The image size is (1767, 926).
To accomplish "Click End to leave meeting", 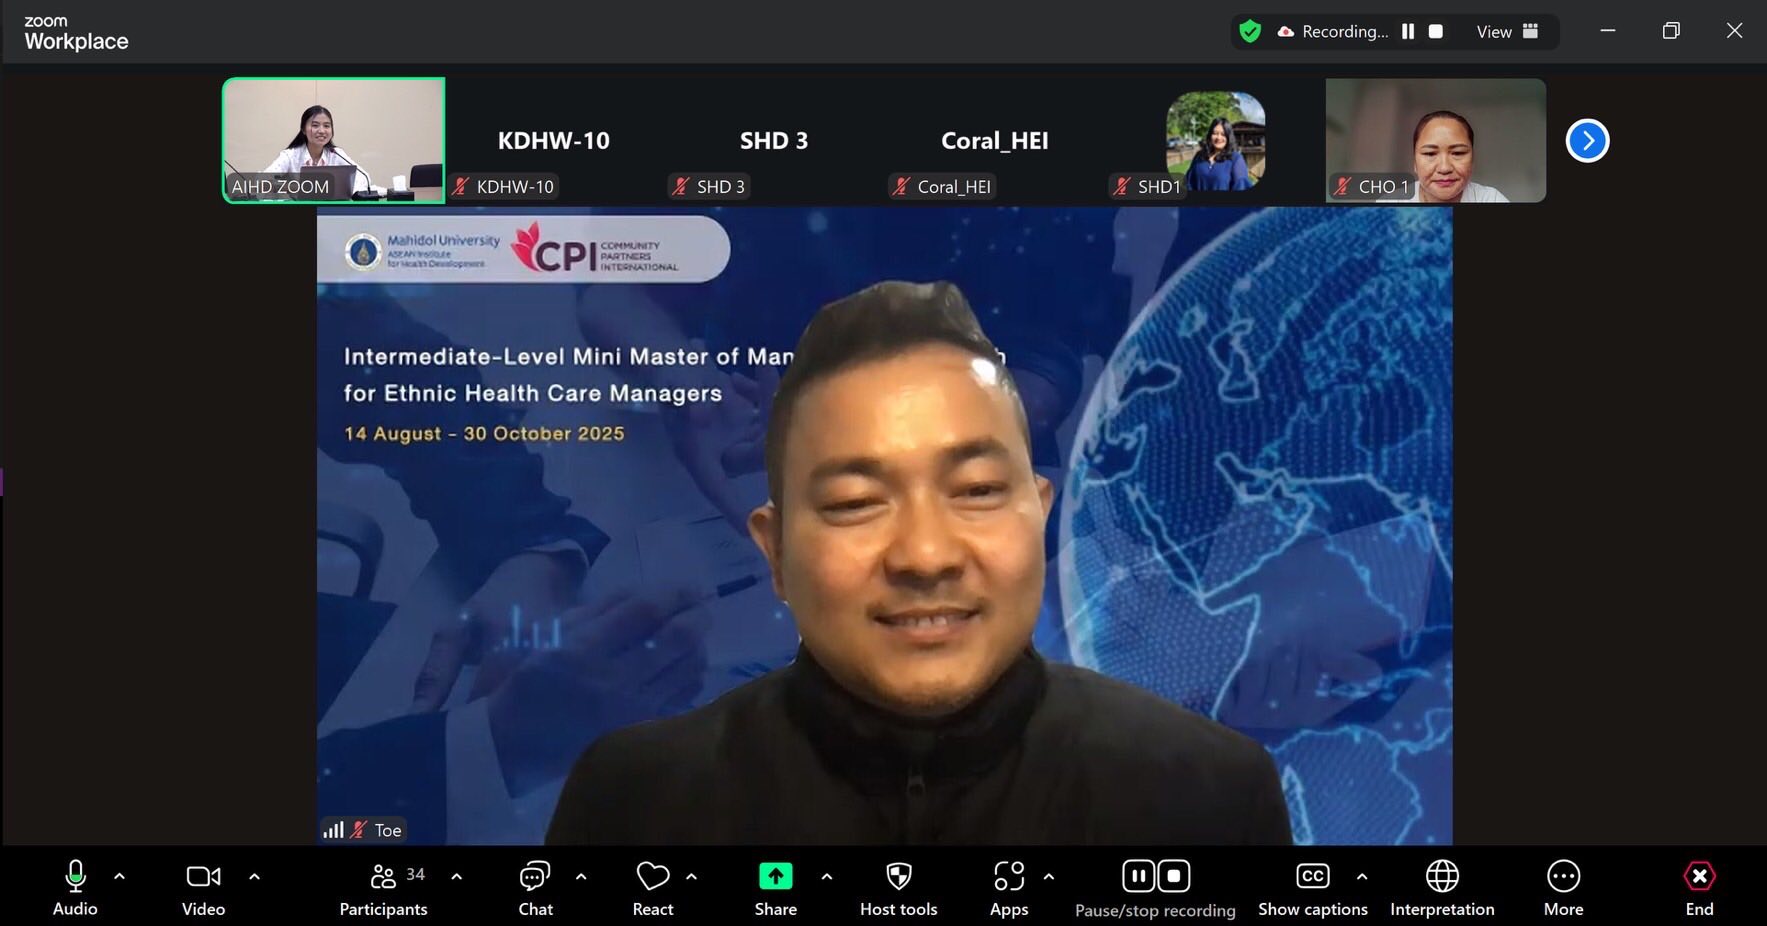I will 1699,887.
